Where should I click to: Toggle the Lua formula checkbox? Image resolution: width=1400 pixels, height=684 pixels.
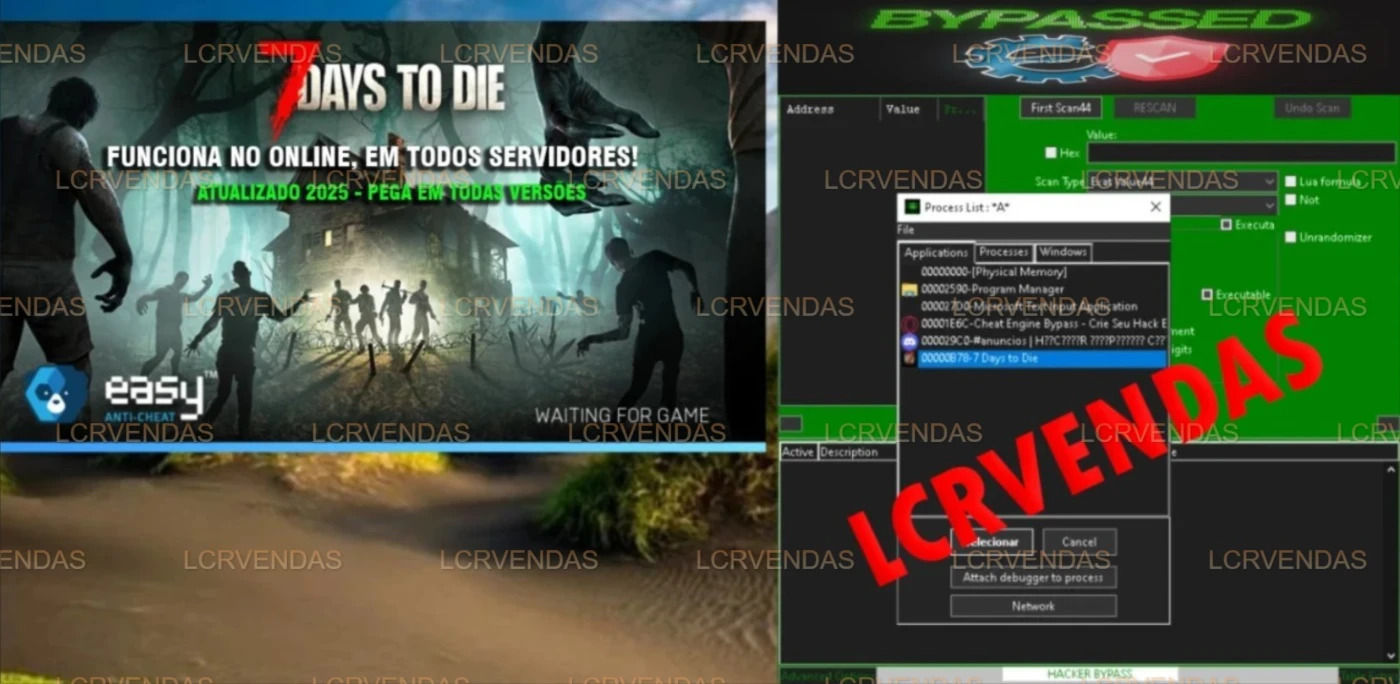coord(1290,182)
